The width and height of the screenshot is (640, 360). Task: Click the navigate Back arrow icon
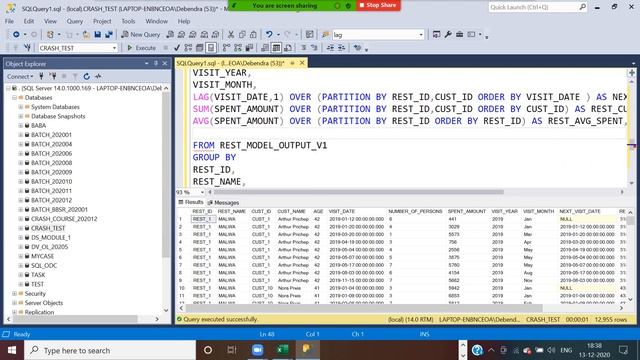pos(16,35)
